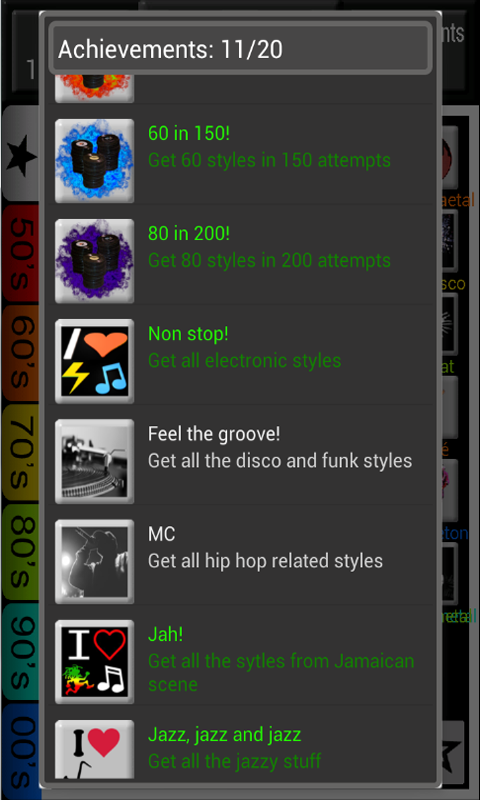Tap the purple flame vinyl stack icon
Viewport: 480px width, 800px height.
coord(94,261)
